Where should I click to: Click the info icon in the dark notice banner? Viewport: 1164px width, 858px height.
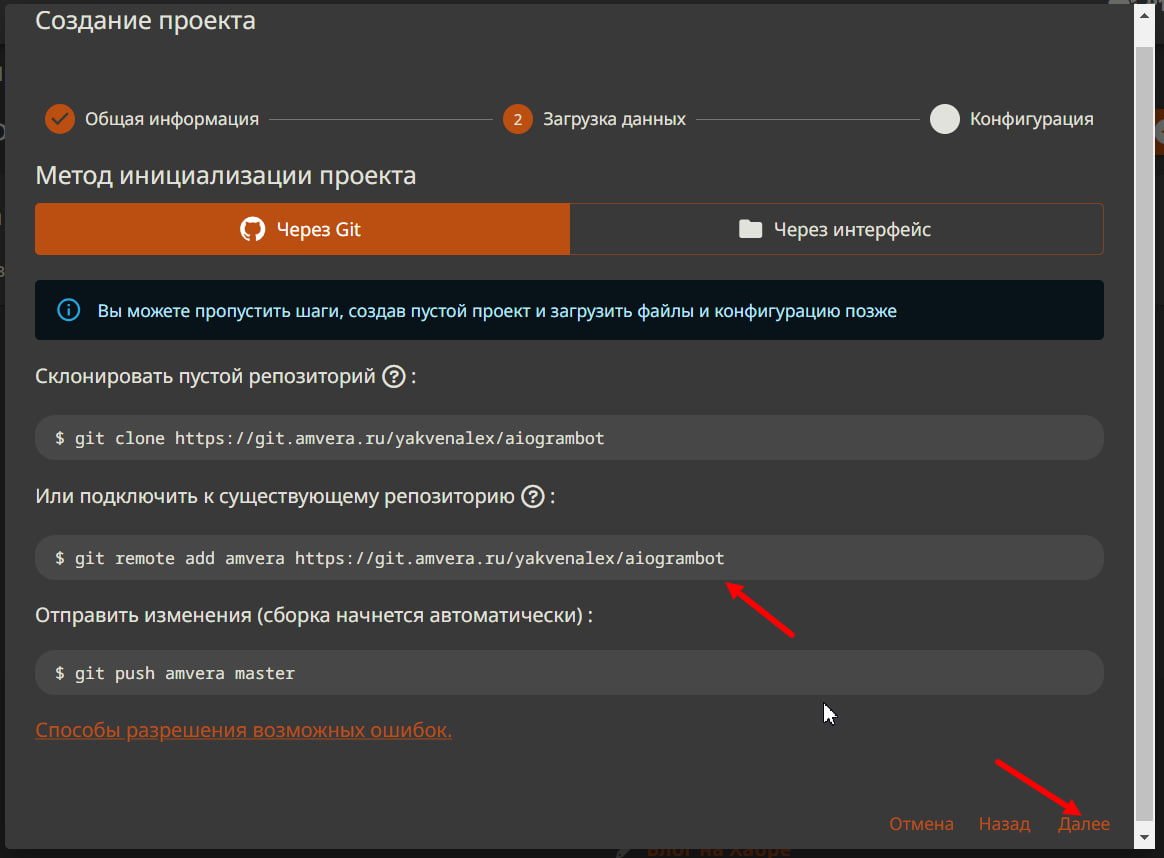coord(68,311)
